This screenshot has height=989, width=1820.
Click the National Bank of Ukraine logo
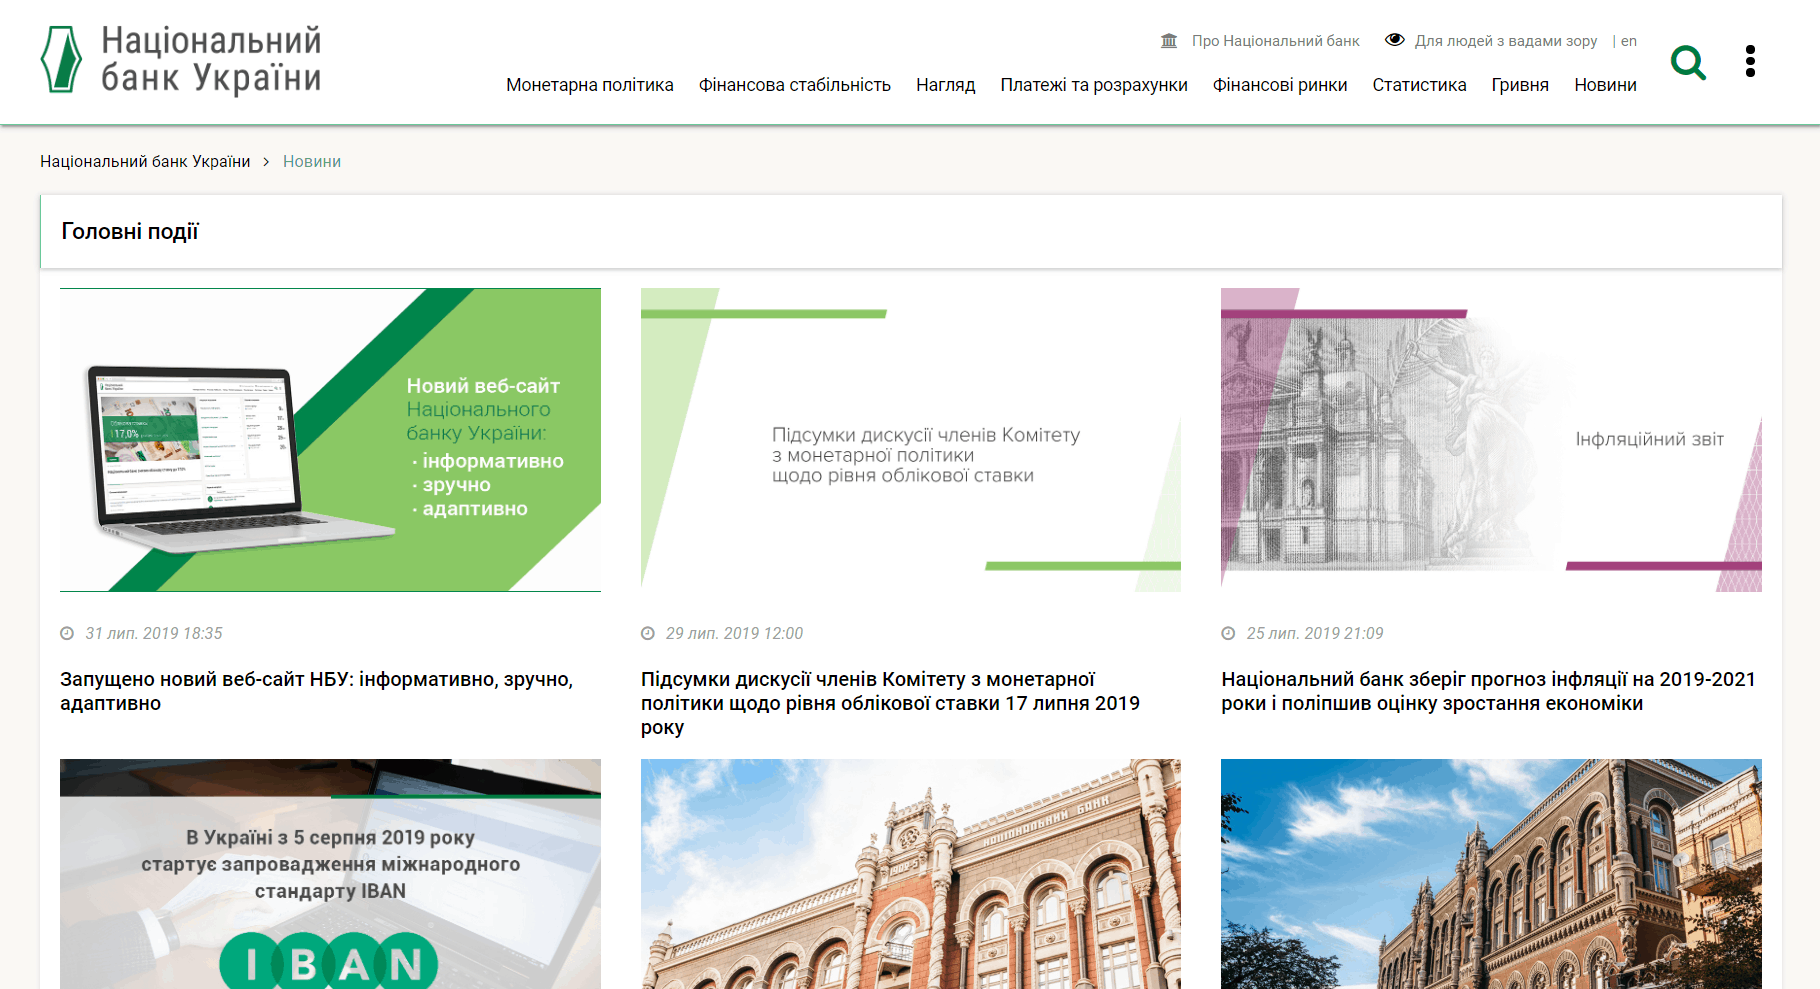(x=181, y=60)
